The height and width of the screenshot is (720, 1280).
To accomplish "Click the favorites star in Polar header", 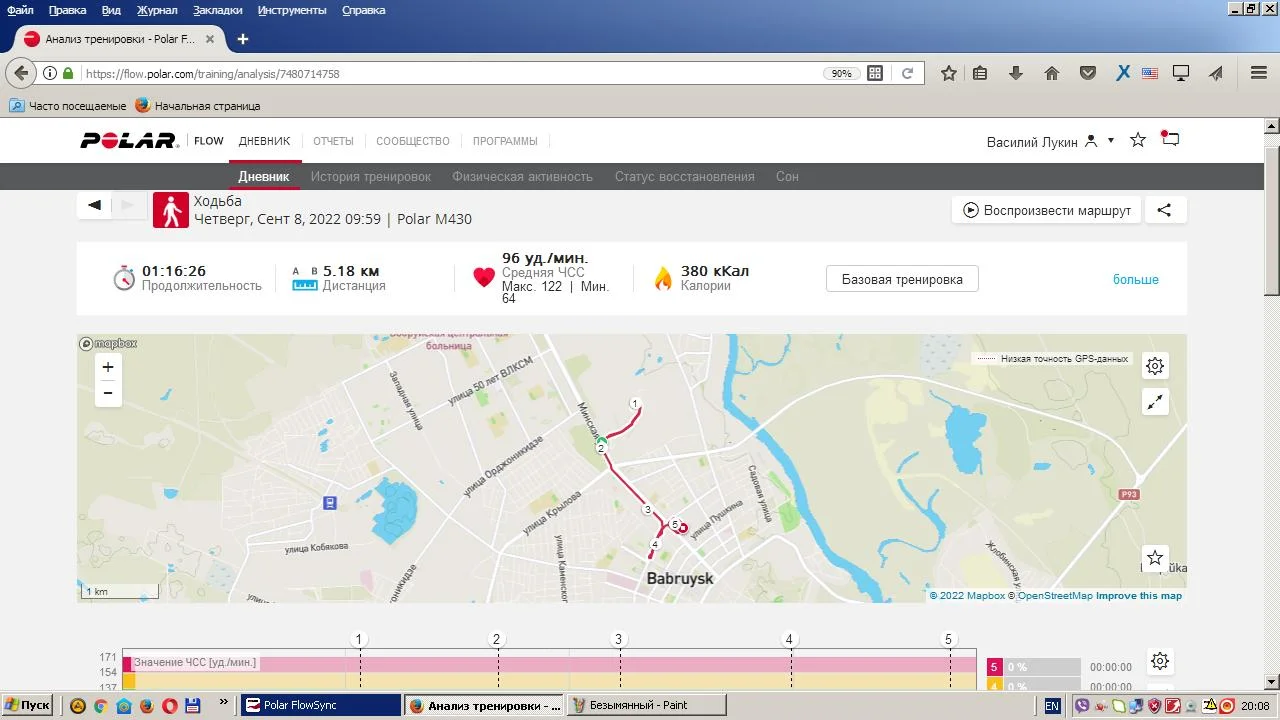I will (x=1137, y=140).
